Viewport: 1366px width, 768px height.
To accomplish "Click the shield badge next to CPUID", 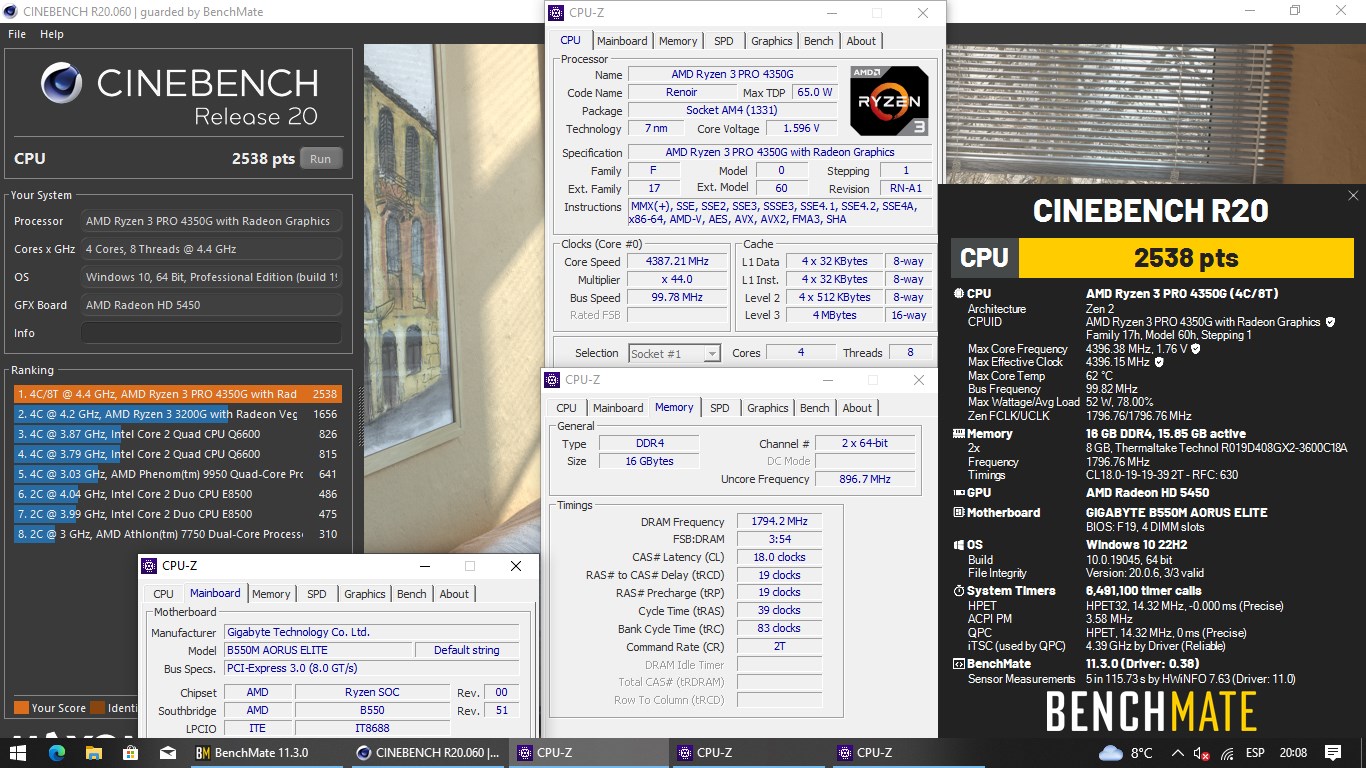I will tap(1330, 322).
